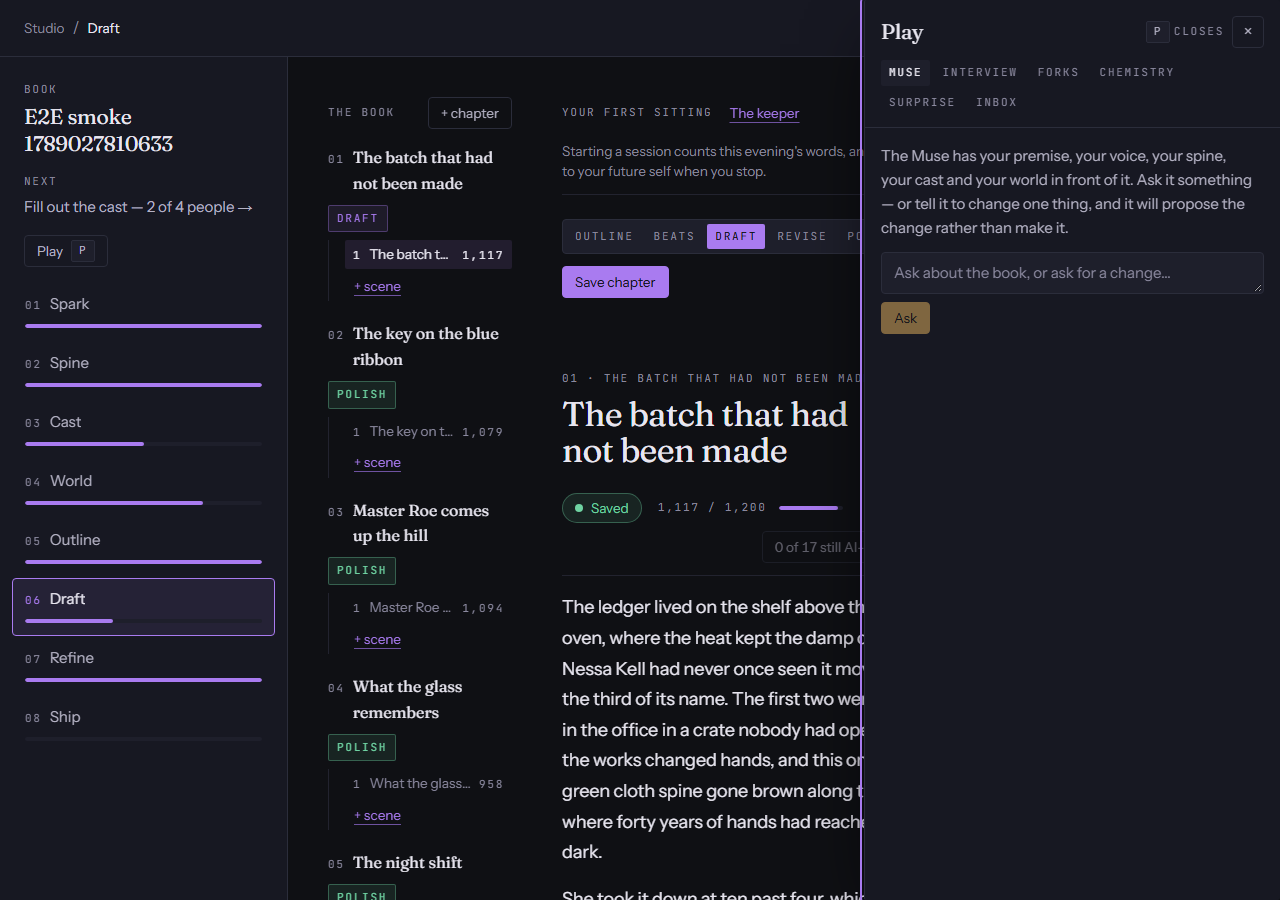
Task: Select scene 'What the glass...' with 958 words
Action: click(x=428, y=784)
